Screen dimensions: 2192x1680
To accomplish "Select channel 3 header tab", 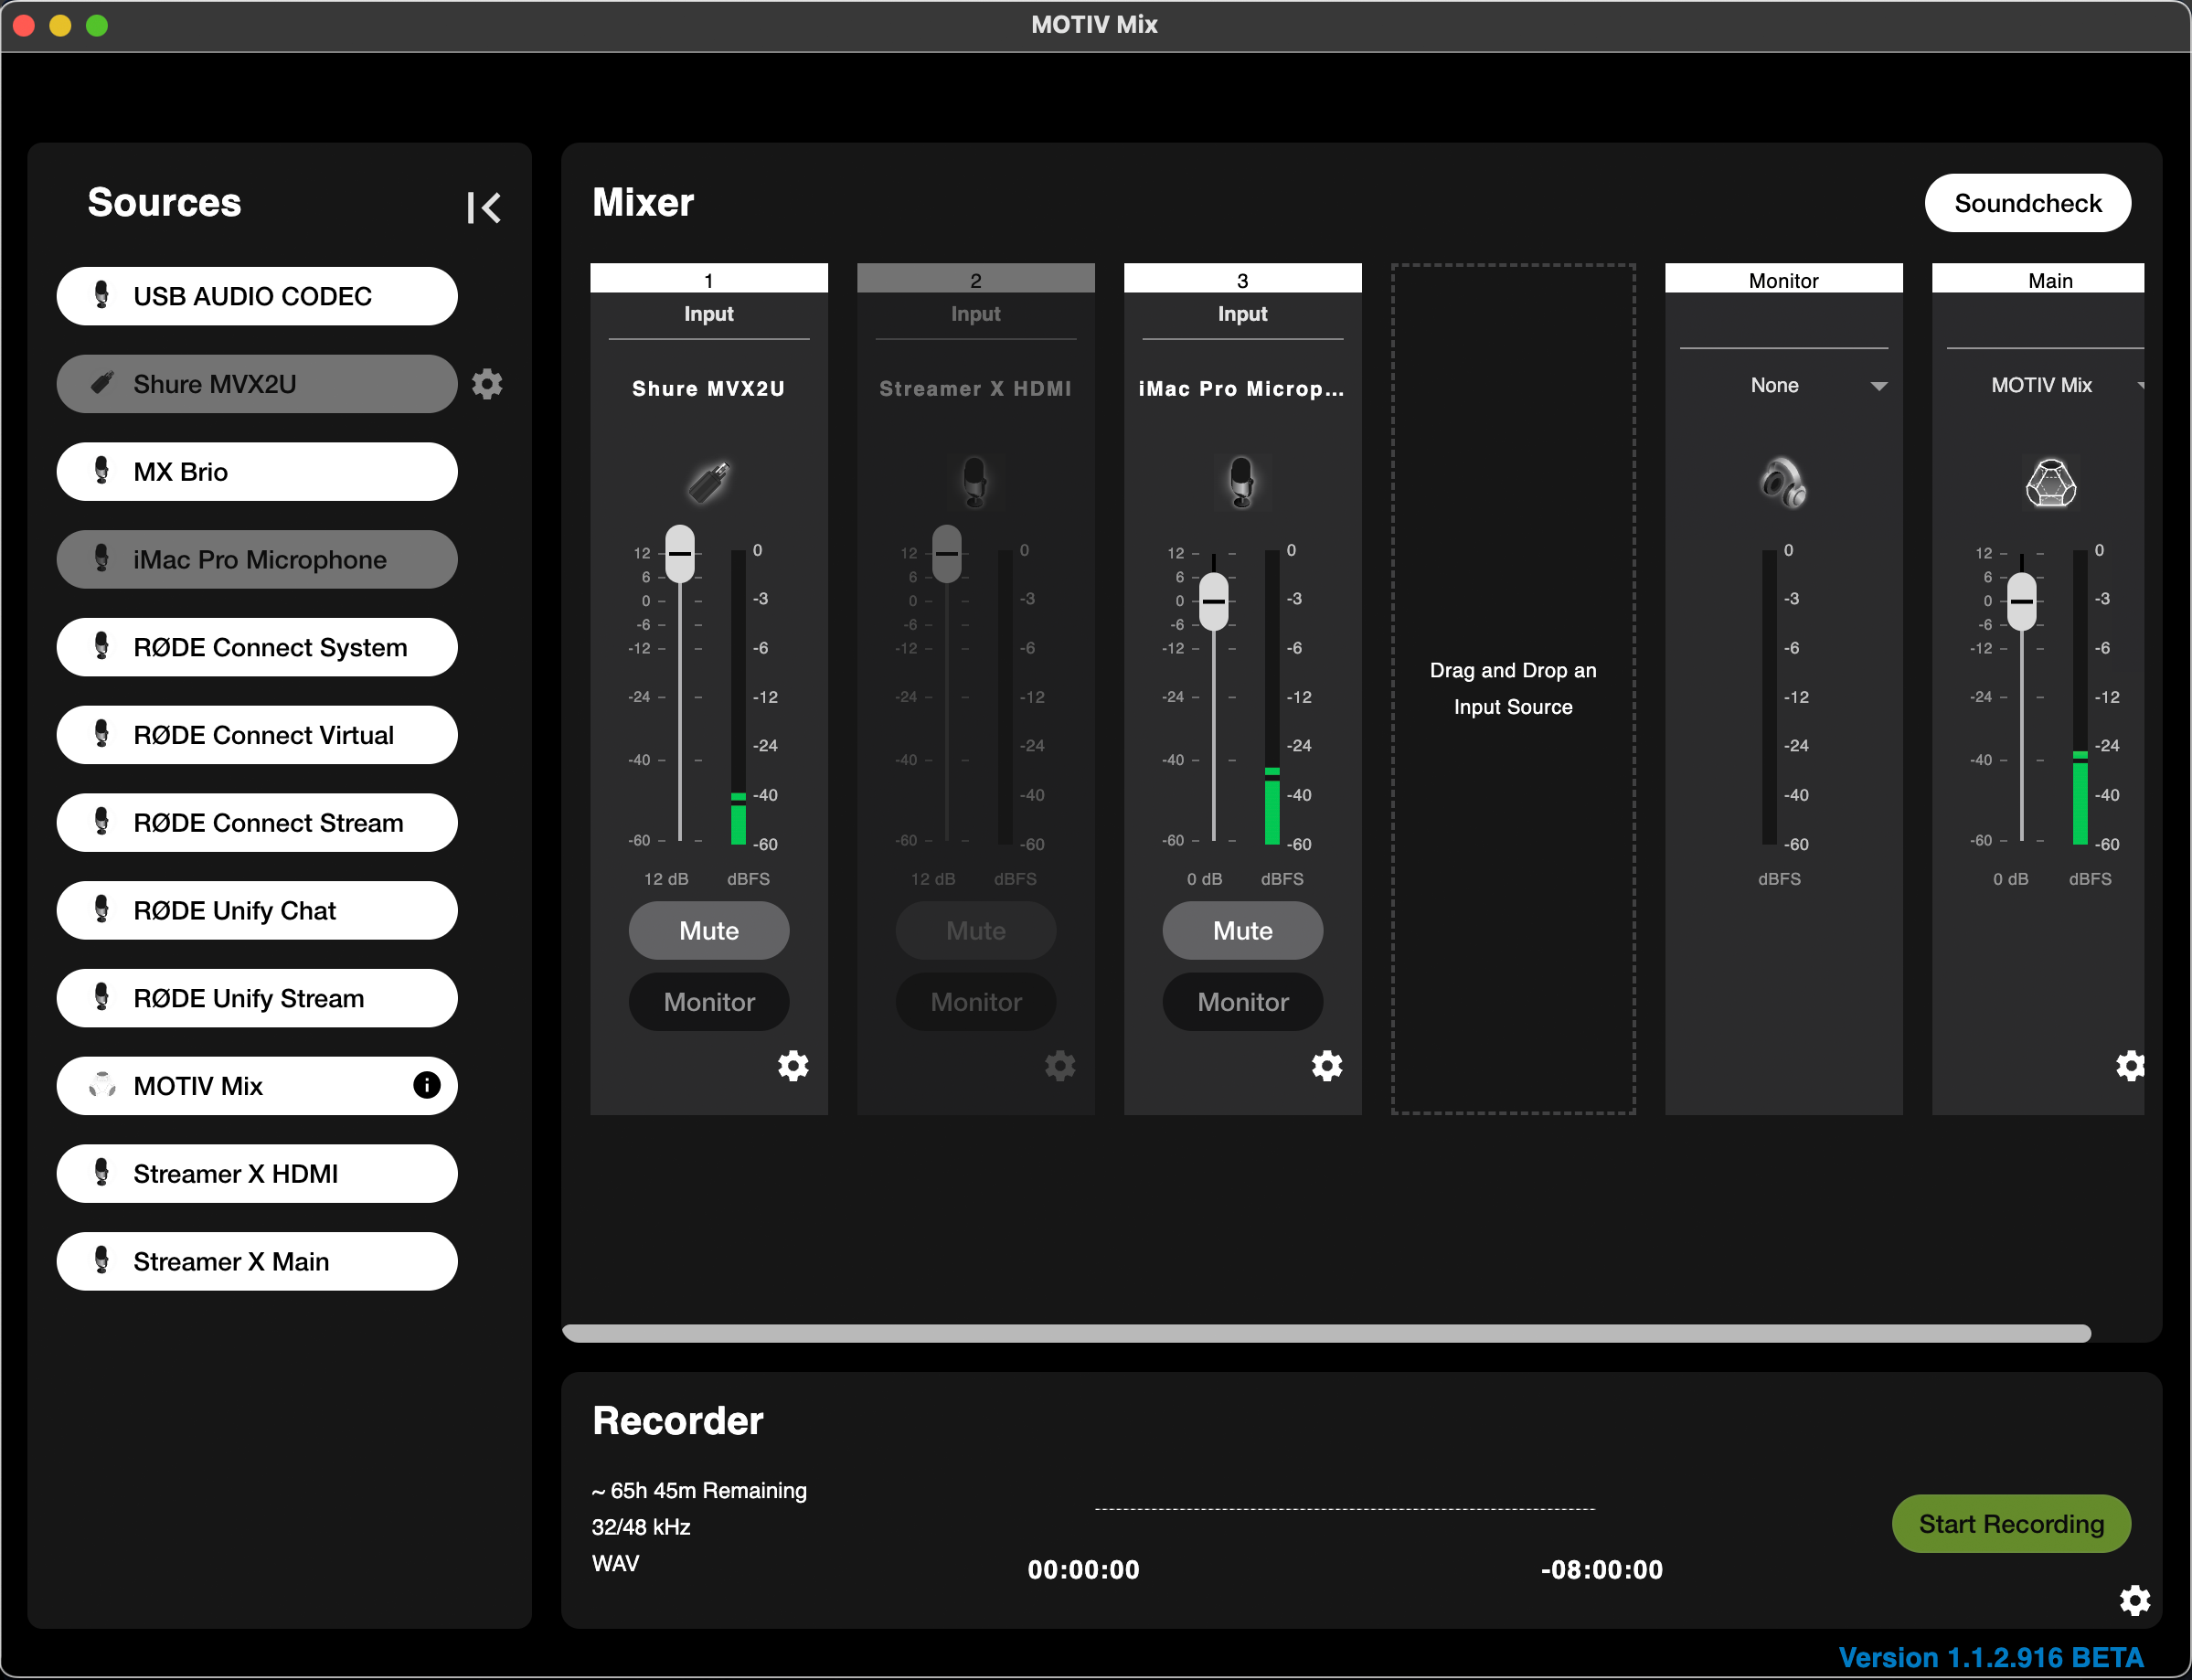I will point(1243,279).
